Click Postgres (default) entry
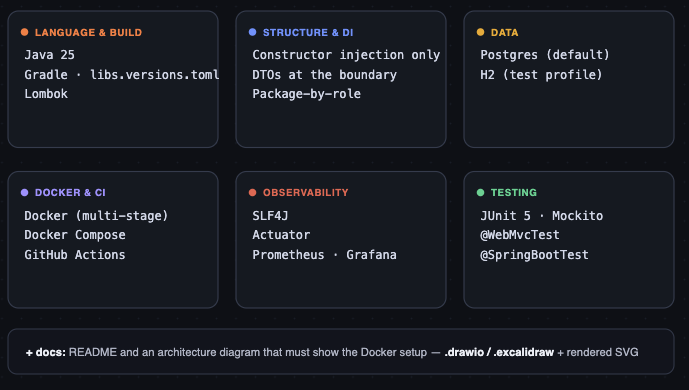 click(545, 55)
